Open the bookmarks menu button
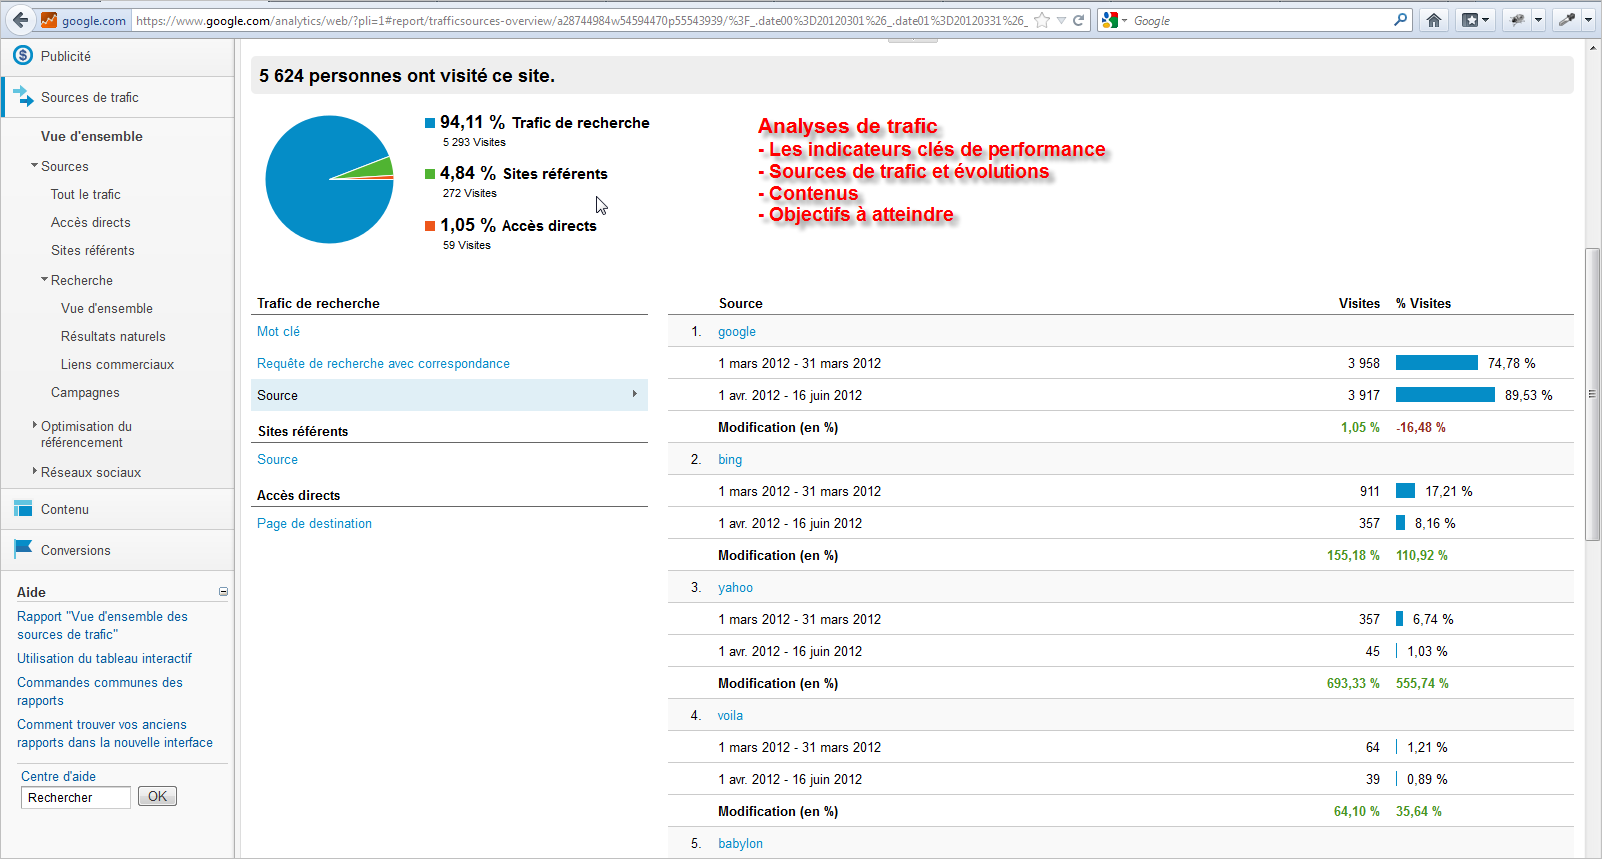1602x859 pixels. [x=1475, y=20]
